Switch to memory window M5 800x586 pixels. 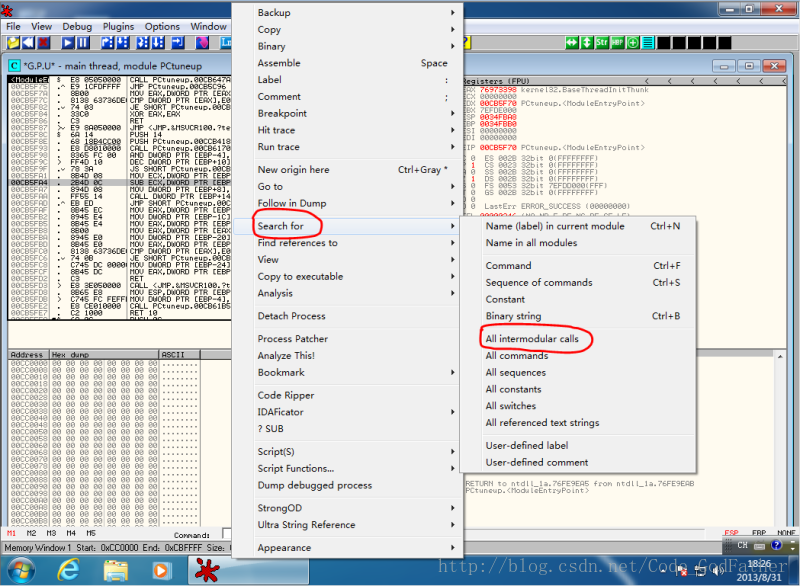point(91,533)
